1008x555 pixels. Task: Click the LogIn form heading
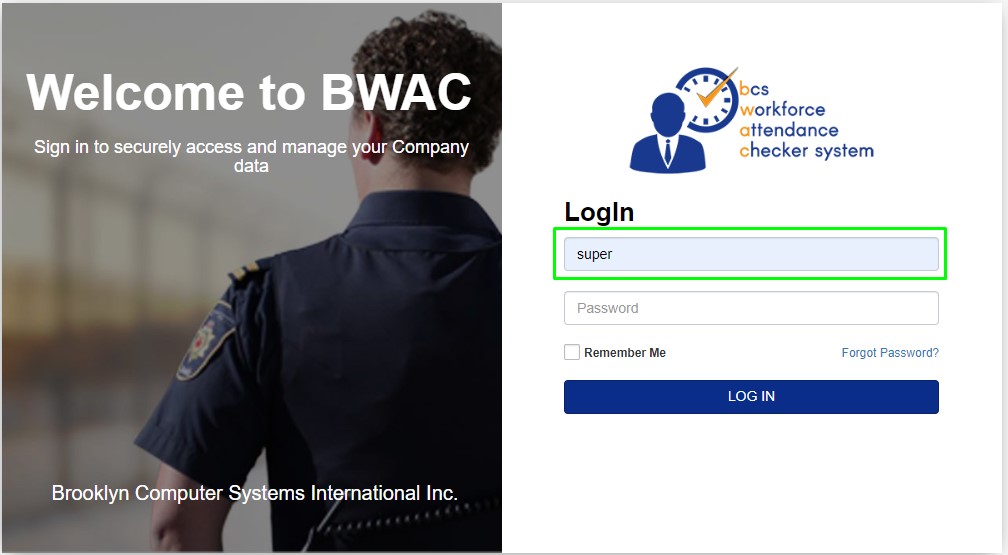pos(599,212)
